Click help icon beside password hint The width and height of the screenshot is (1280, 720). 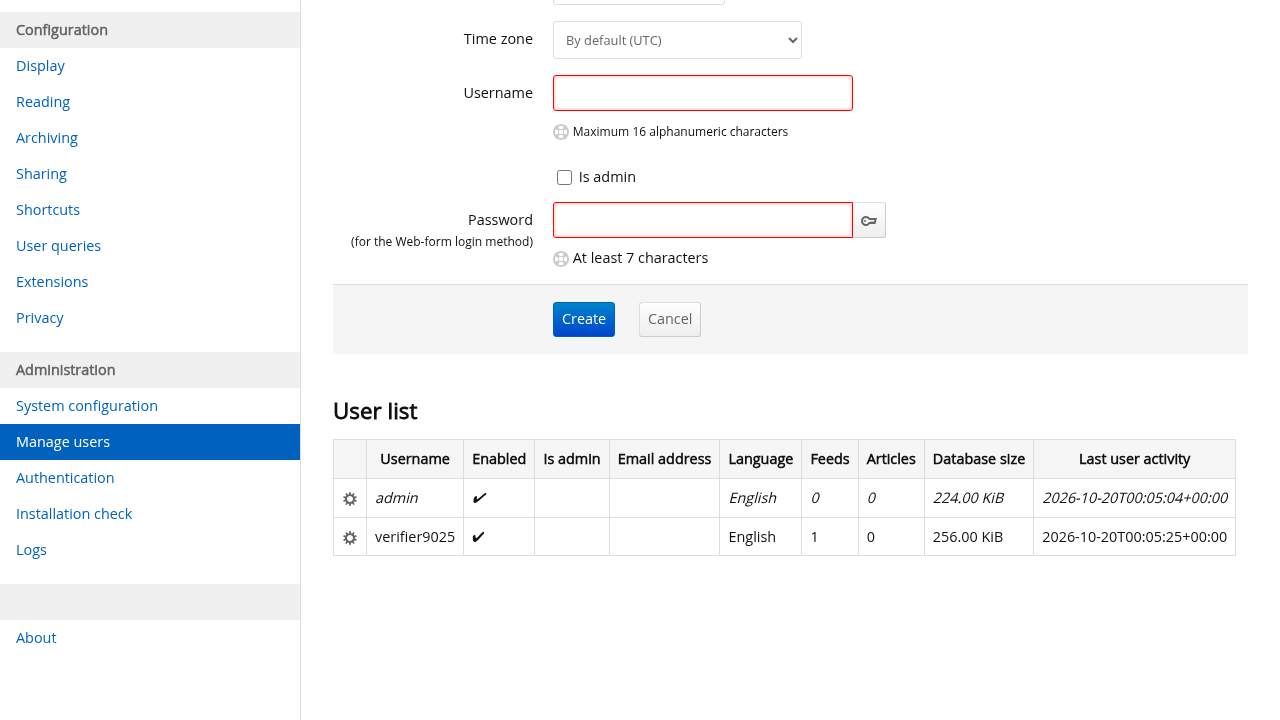pos(561,259)
